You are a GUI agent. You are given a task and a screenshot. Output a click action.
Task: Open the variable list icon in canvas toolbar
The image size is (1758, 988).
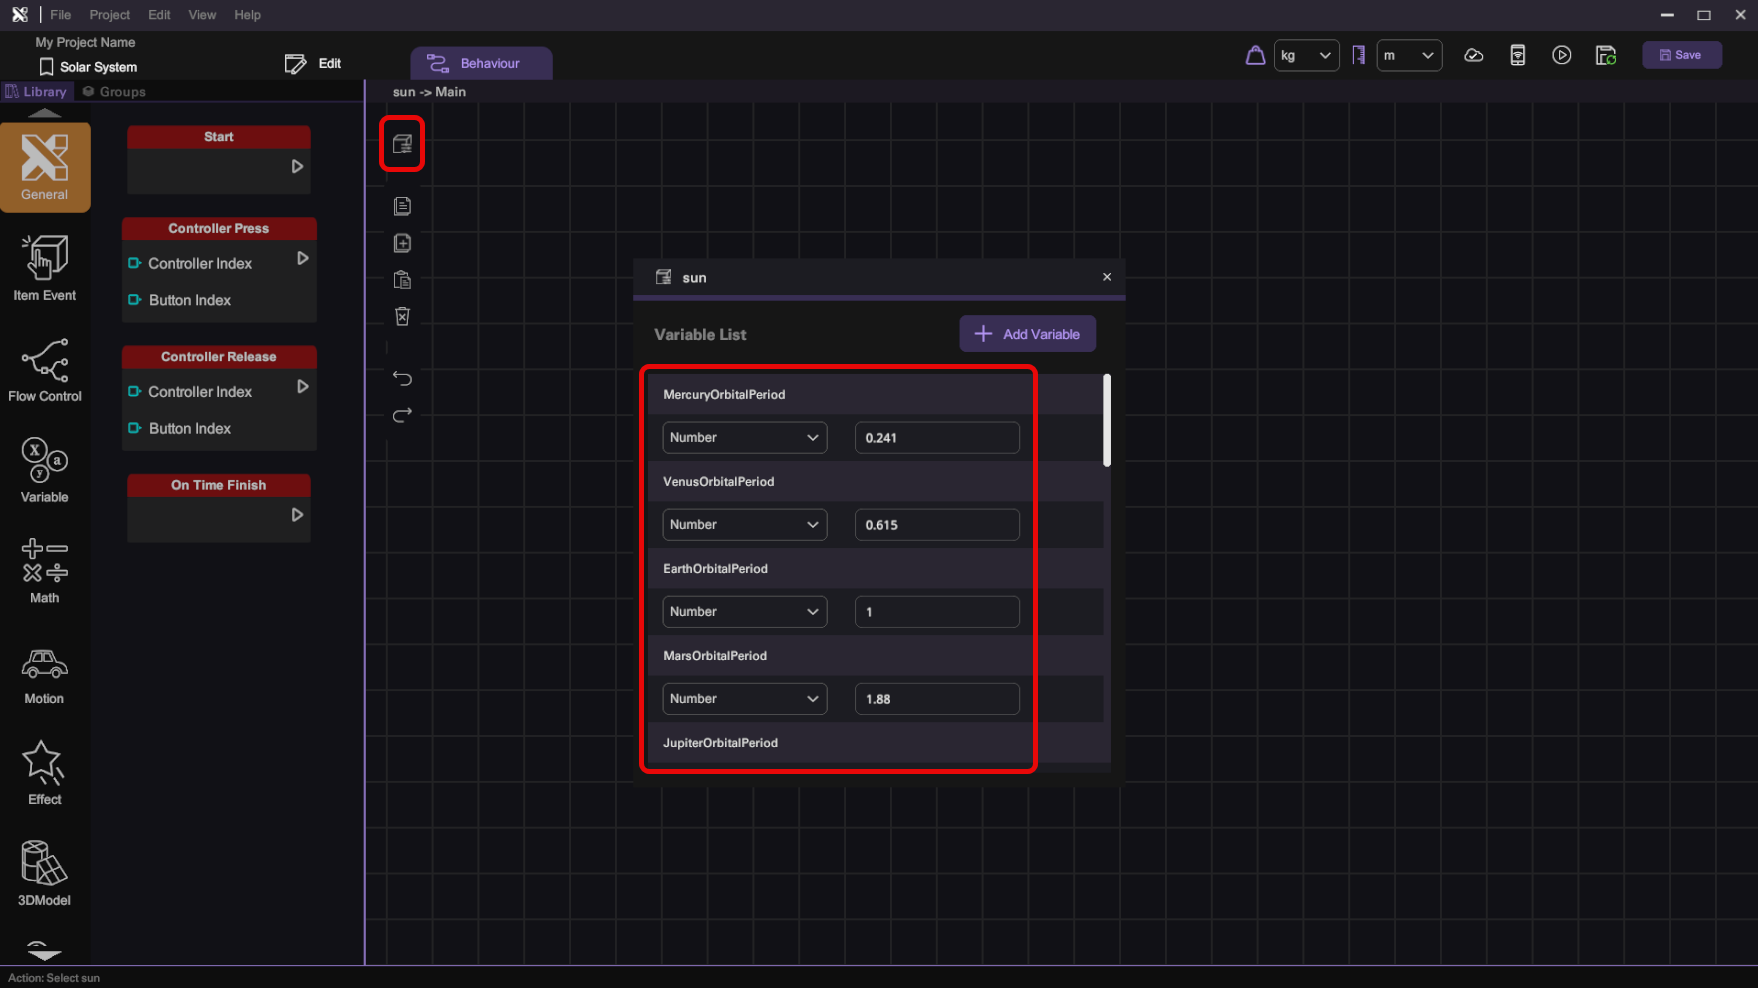(x=402, y=144)
